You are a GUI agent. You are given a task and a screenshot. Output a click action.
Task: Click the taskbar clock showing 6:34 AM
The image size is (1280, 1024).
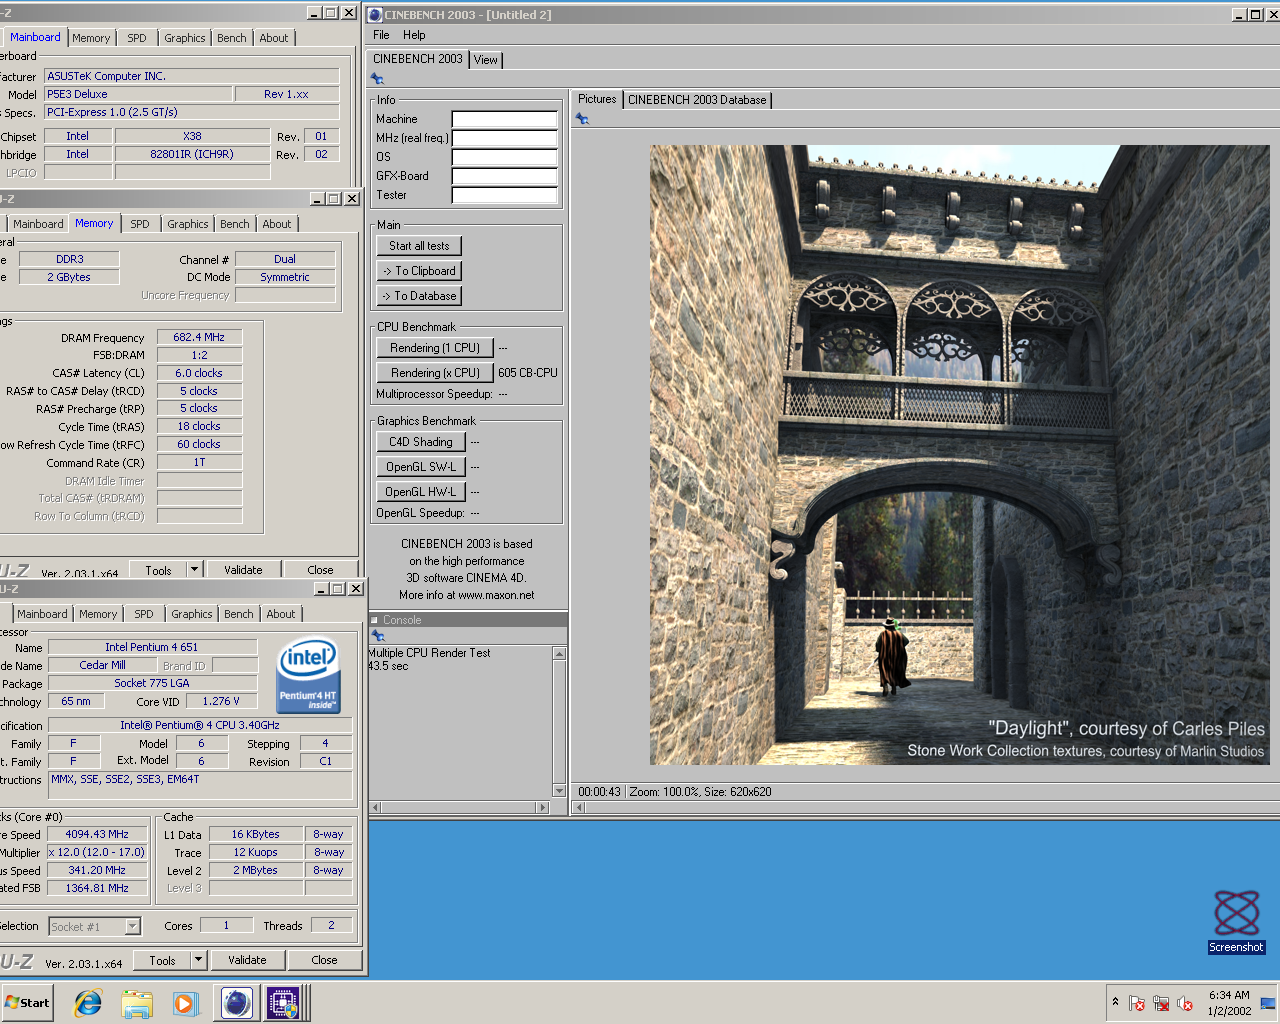[1229, 995]
